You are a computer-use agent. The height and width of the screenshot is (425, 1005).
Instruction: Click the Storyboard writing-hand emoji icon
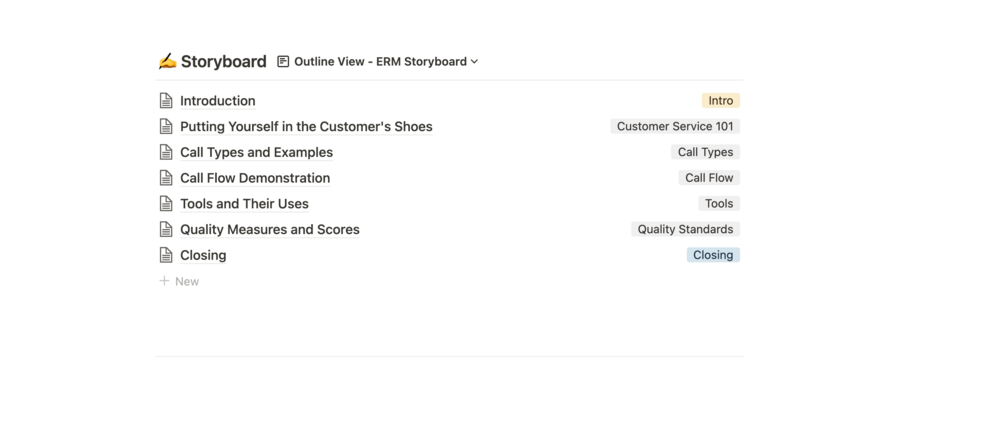[x=167, y=61]
